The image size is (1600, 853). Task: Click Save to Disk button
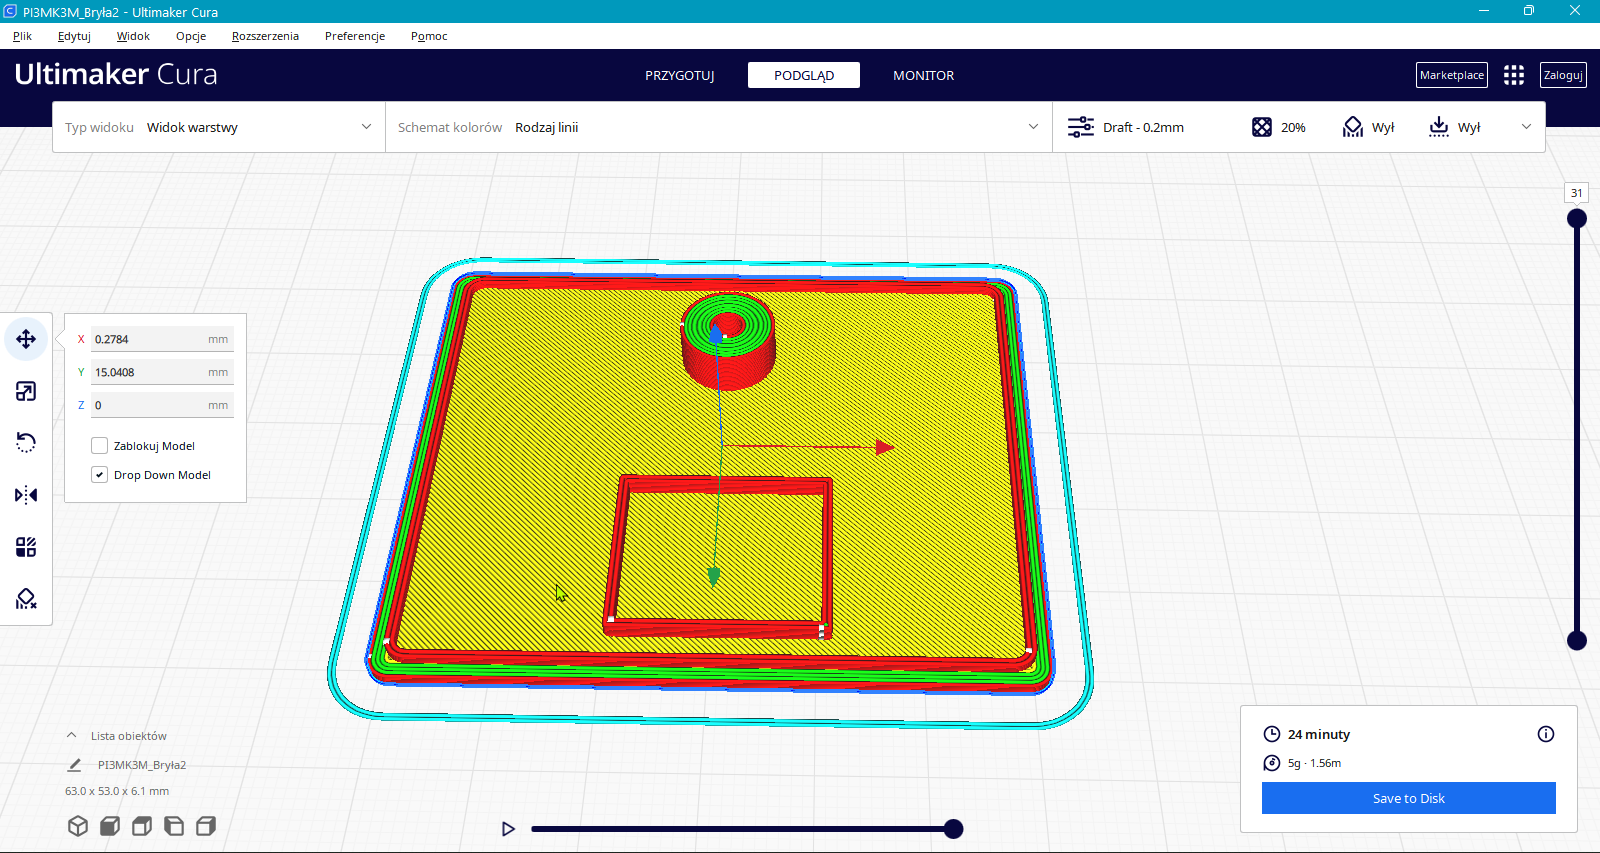click(1409, 798)
